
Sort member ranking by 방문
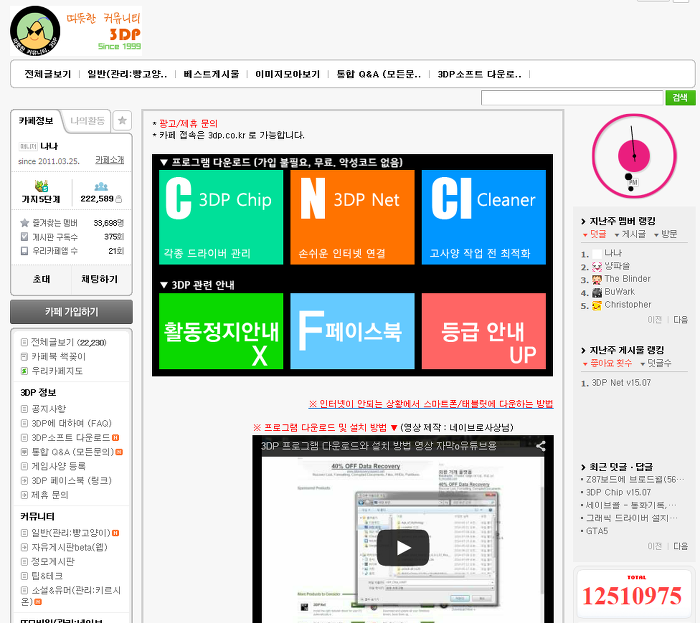669,234
